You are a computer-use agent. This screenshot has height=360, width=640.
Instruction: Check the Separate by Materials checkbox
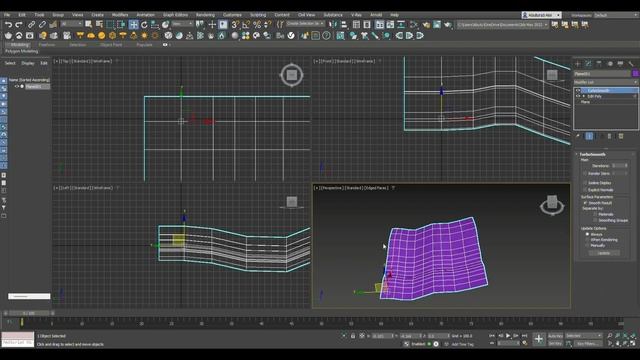[x=595, y=214]
